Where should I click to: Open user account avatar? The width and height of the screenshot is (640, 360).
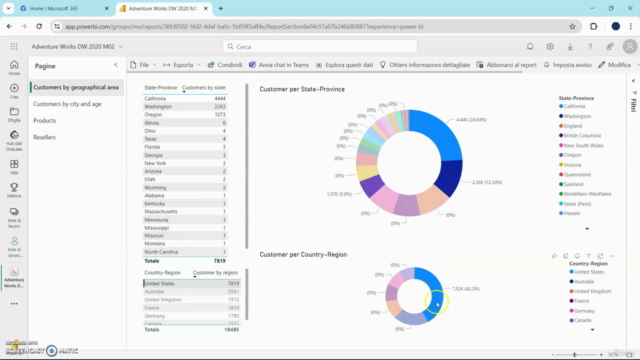coord(630,47)
